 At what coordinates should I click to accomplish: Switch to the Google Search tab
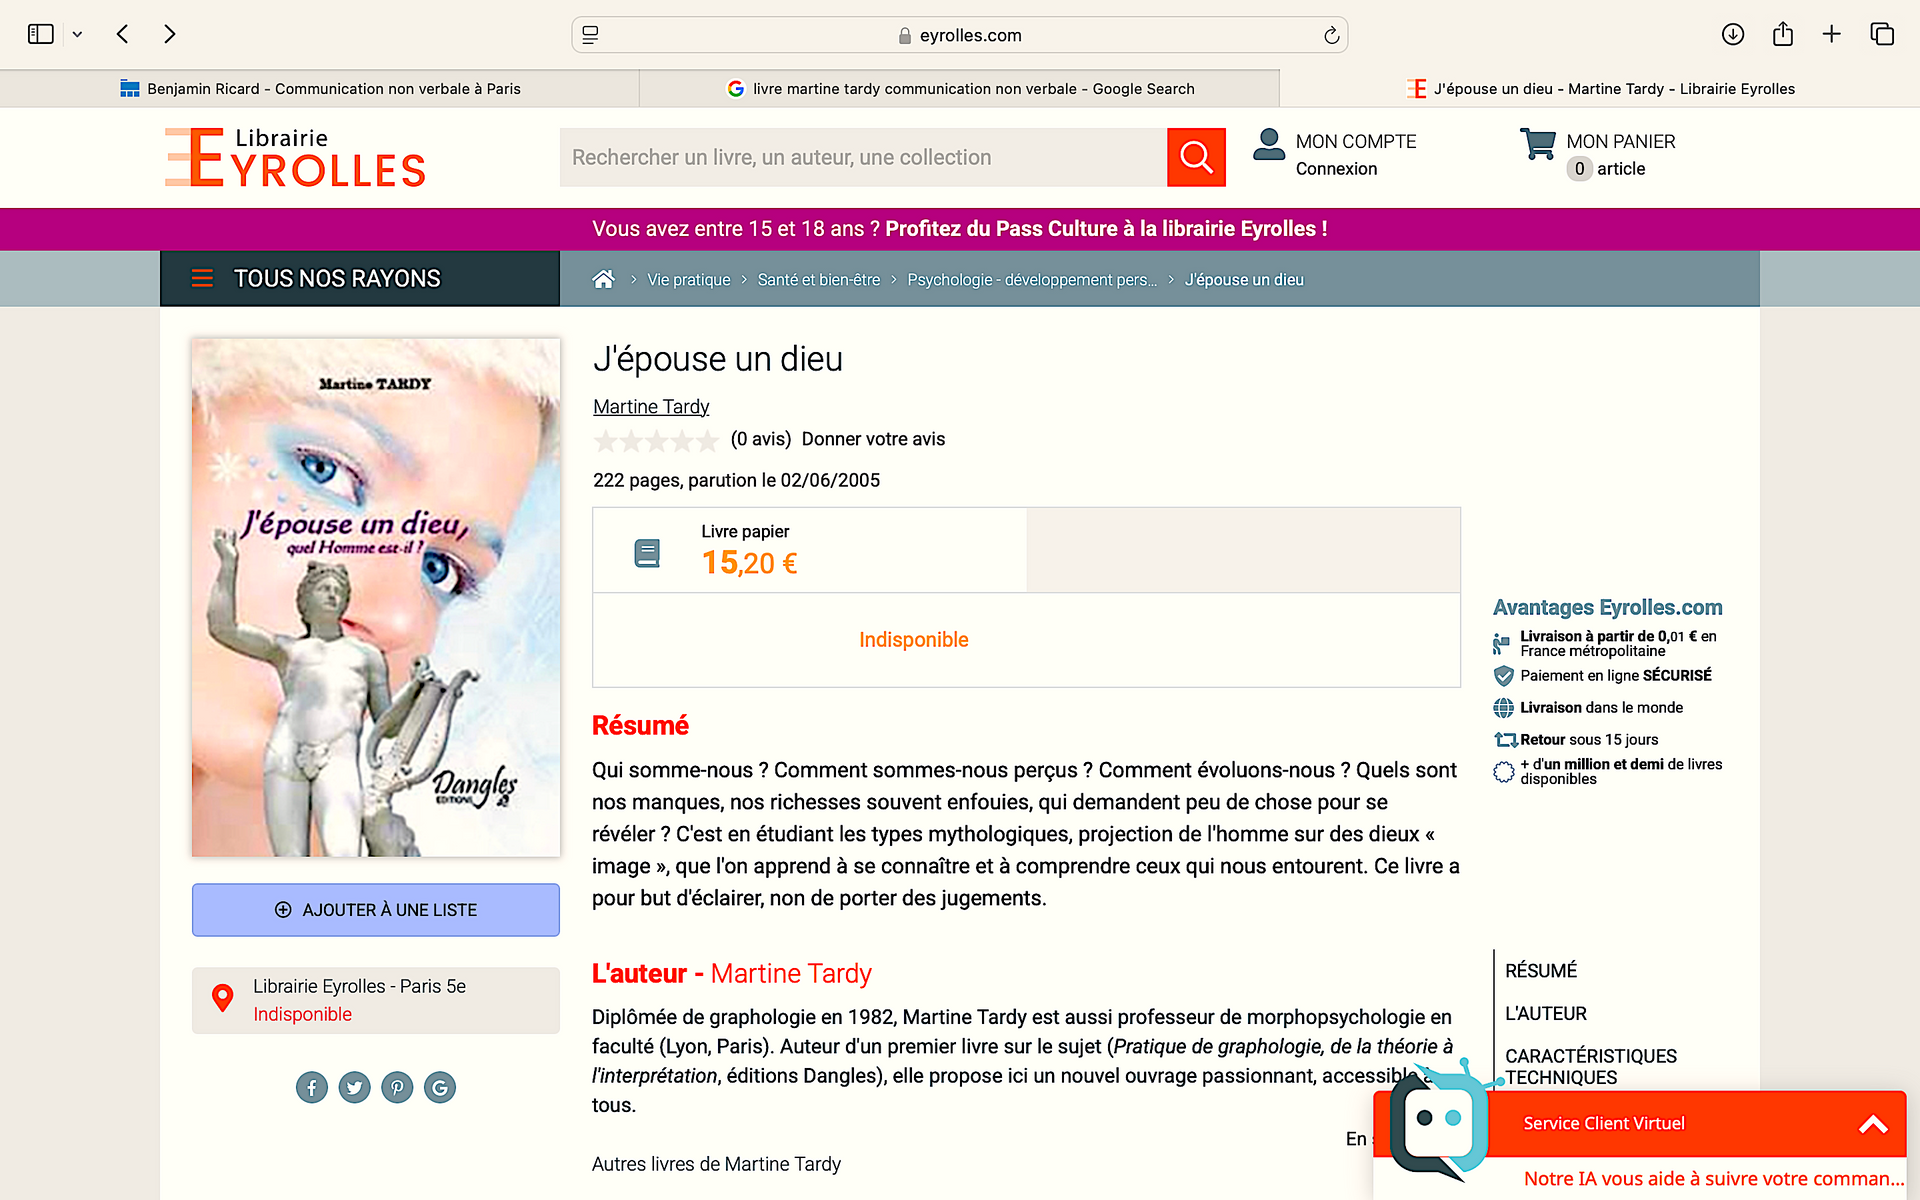960,89
